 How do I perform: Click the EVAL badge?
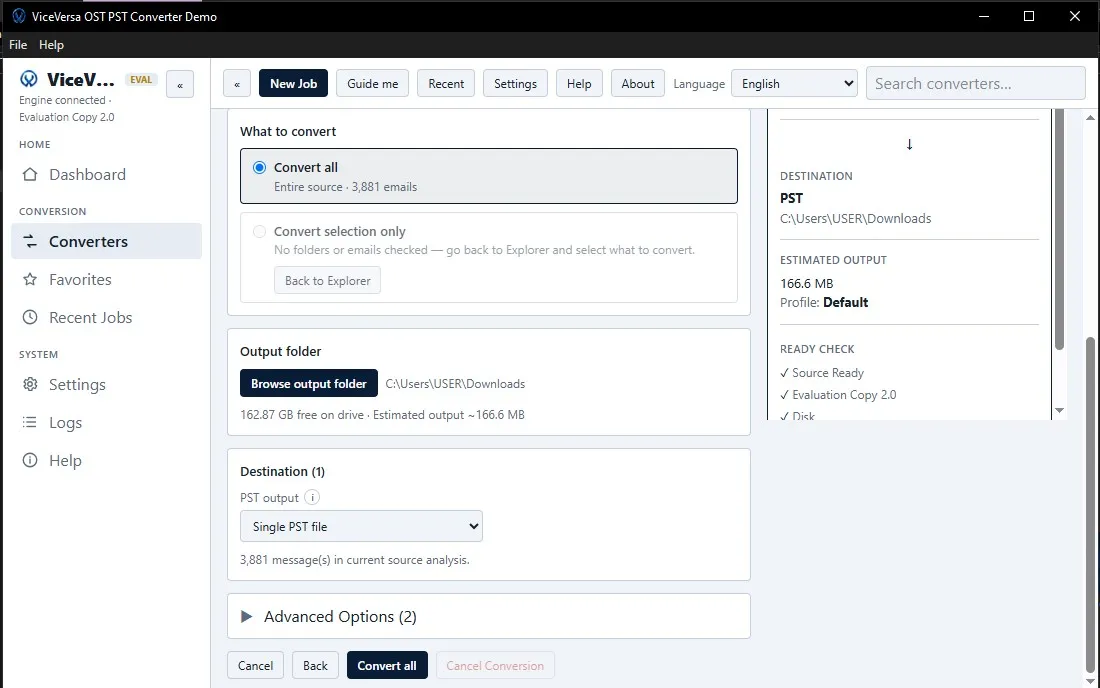[141, 79]
